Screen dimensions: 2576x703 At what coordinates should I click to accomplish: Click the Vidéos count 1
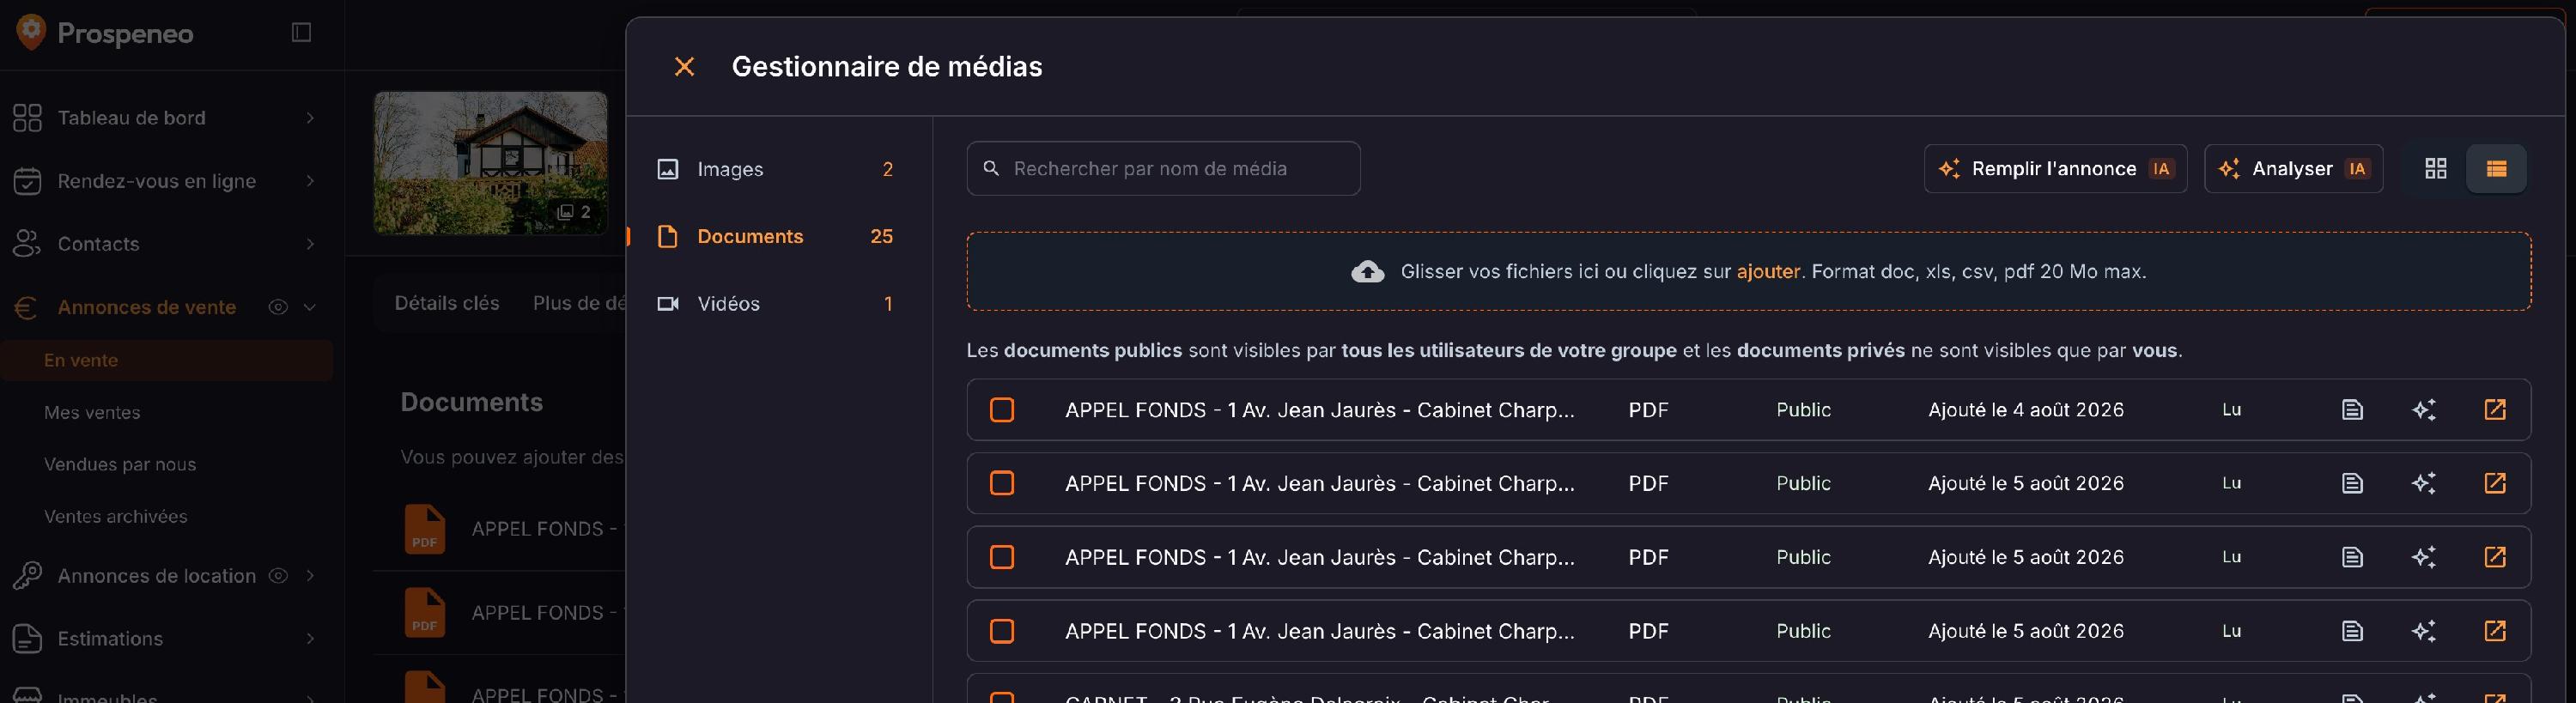888,304
